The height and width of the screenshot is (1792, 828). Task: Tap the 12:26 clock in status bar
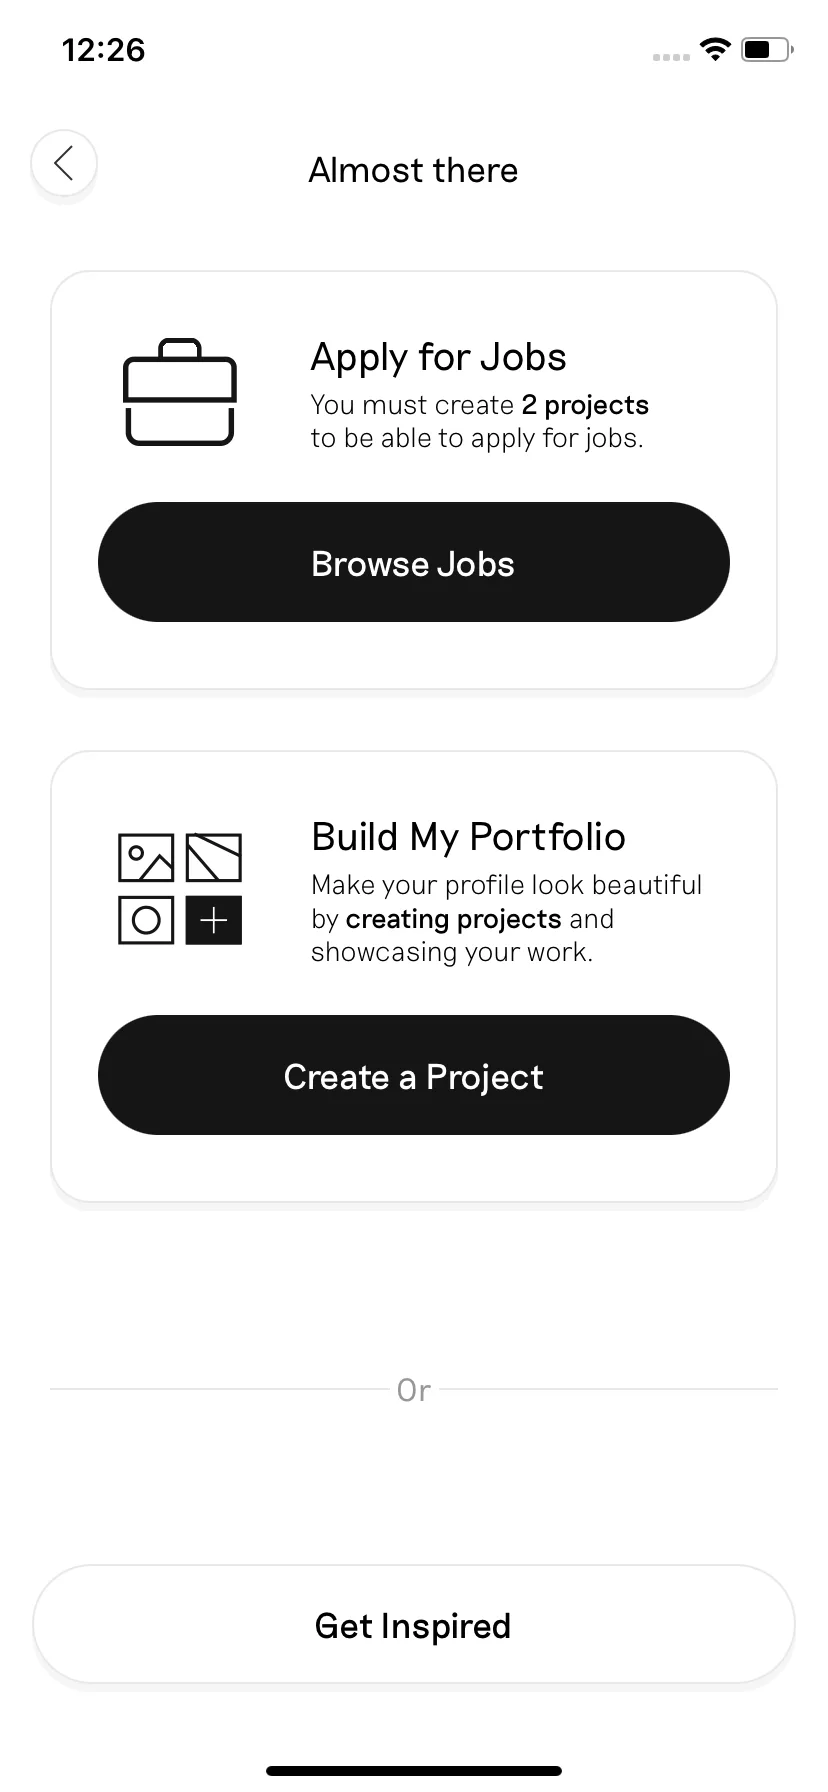point(104,50)
